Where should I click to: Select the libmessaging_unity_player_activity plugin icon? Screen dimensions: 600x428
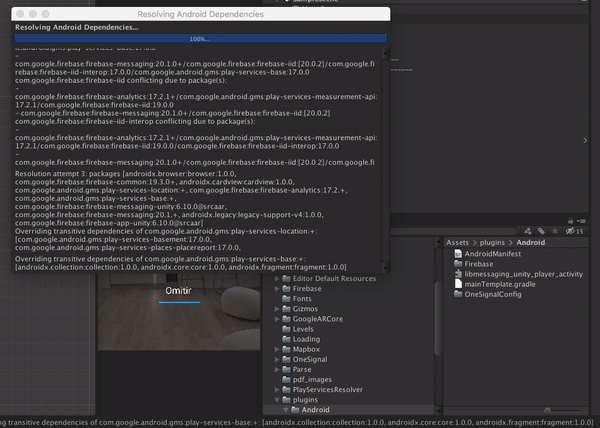click(x=458, y=274)
